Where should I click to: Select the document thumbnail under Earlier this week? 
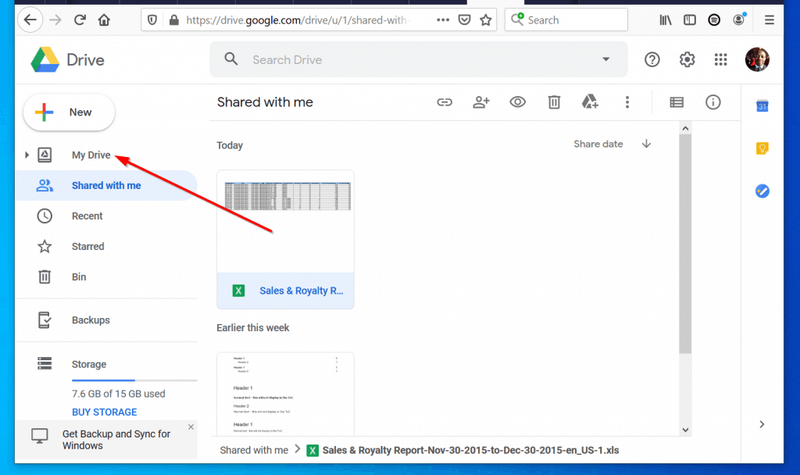(285, 393)
